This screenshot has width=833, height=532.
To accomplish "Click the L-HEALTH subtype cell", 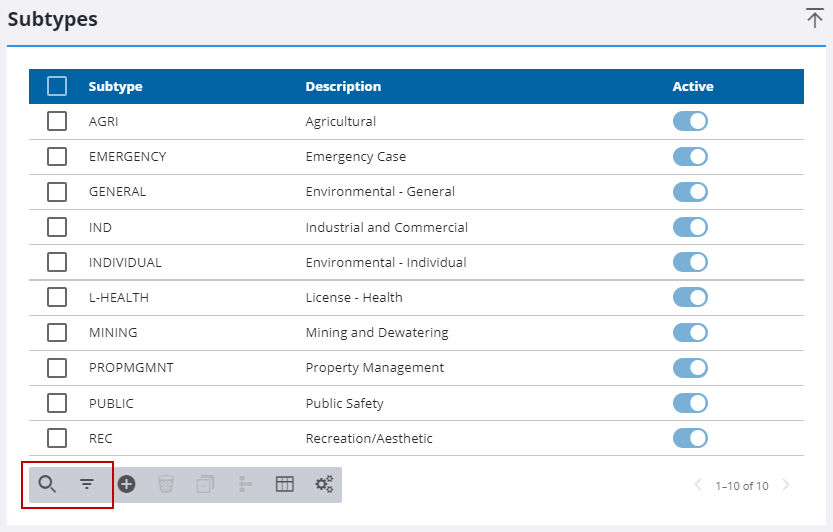I will [x=119, y=297].
